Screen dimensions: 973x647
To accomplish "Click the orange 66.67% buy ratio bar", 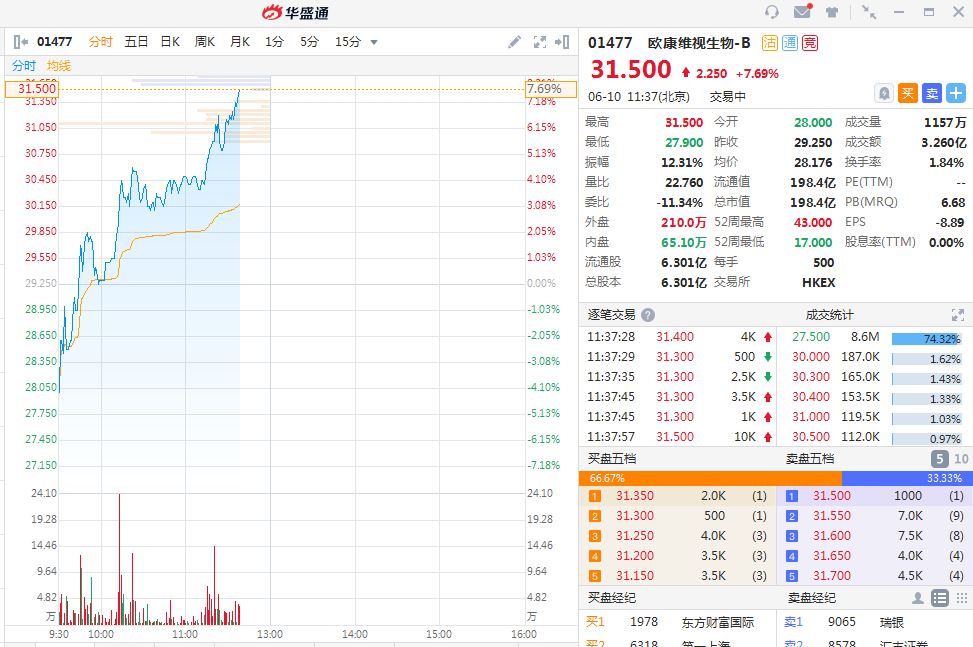I will 710,478.
